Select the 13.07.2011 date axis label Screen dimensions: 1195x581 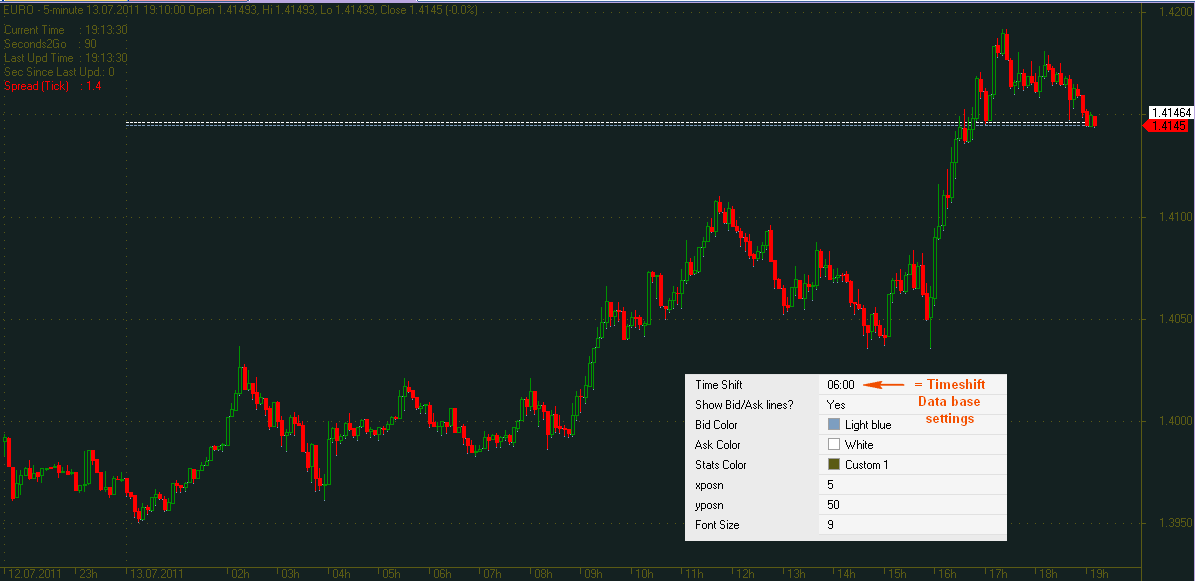click(158, 574)
